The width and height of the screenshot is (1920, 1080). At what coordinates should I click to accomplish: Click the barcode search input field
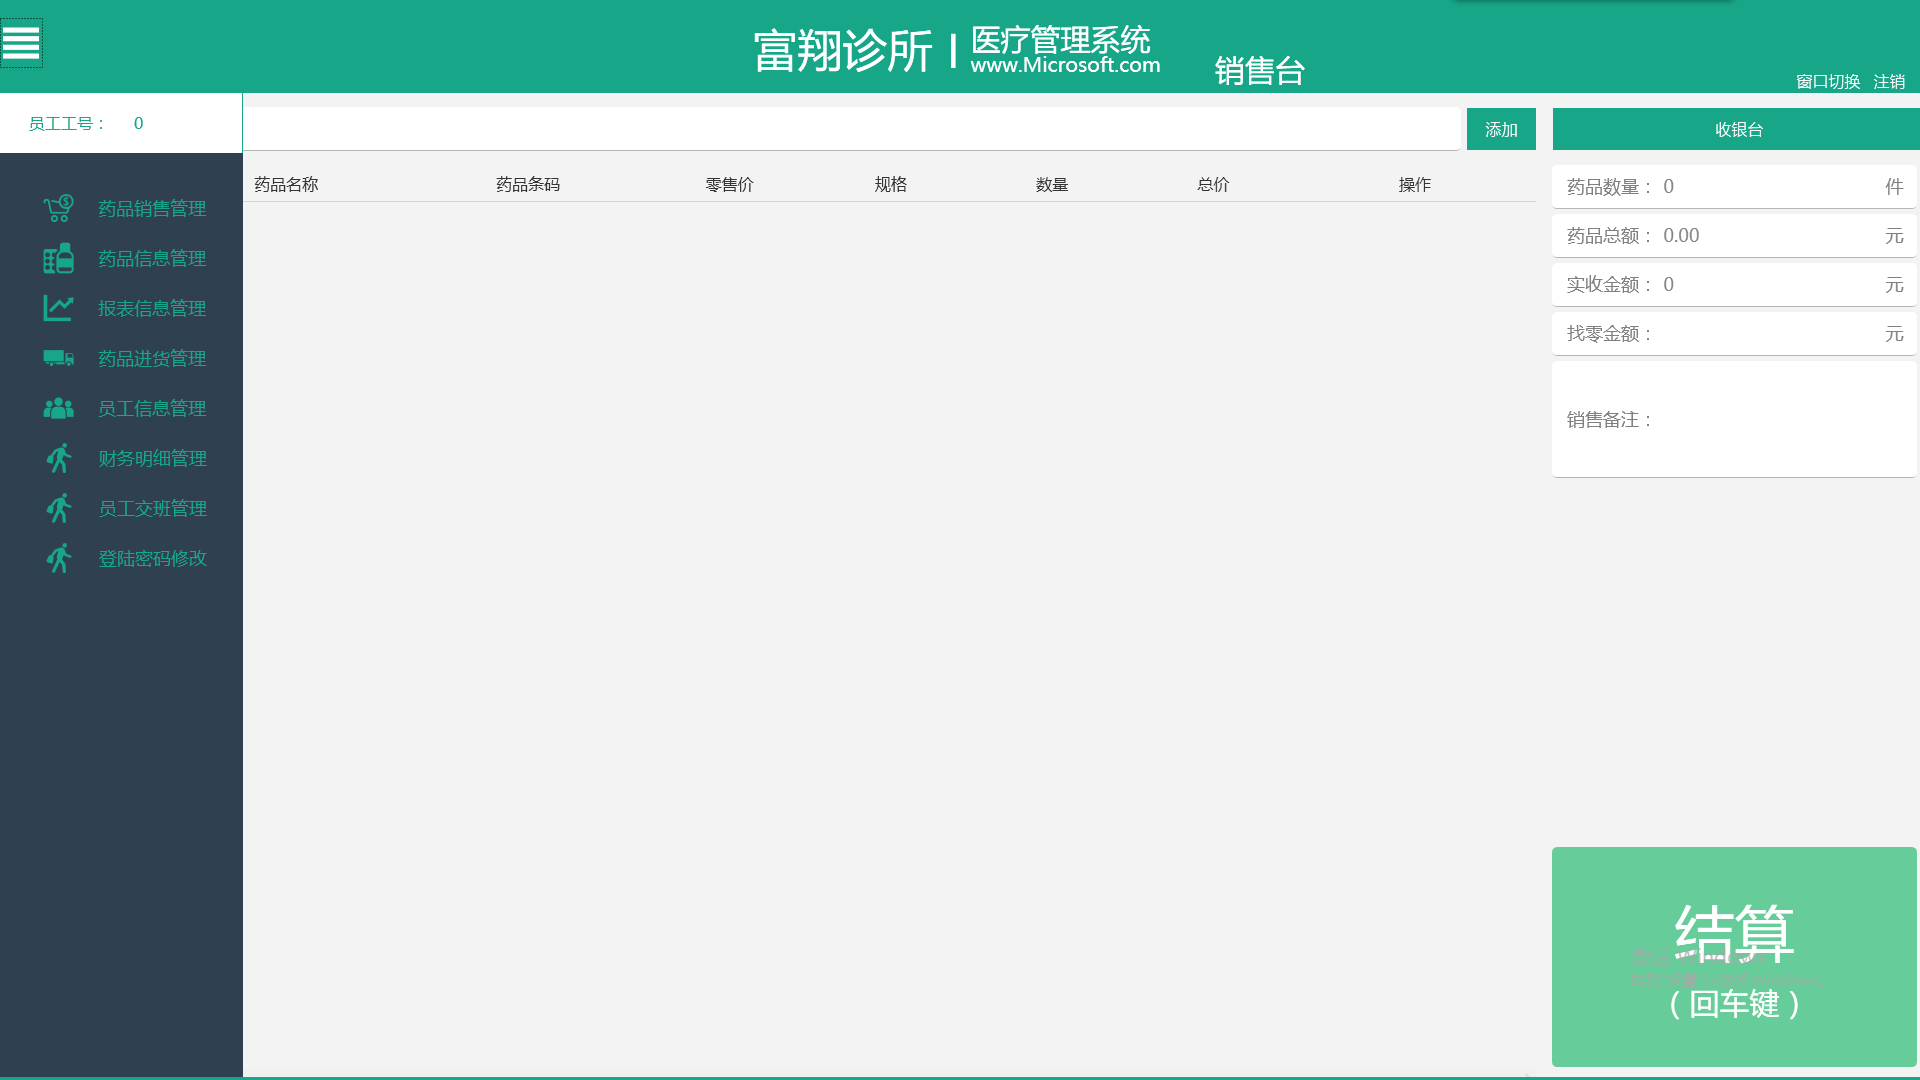850,128
